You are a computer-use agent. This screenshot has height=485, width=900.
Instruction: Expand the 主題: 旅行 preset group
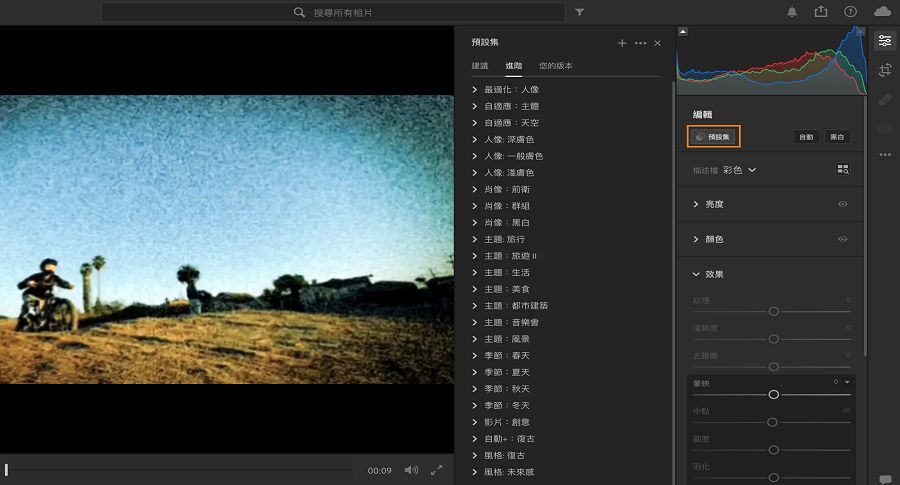(x=475, y=239)
